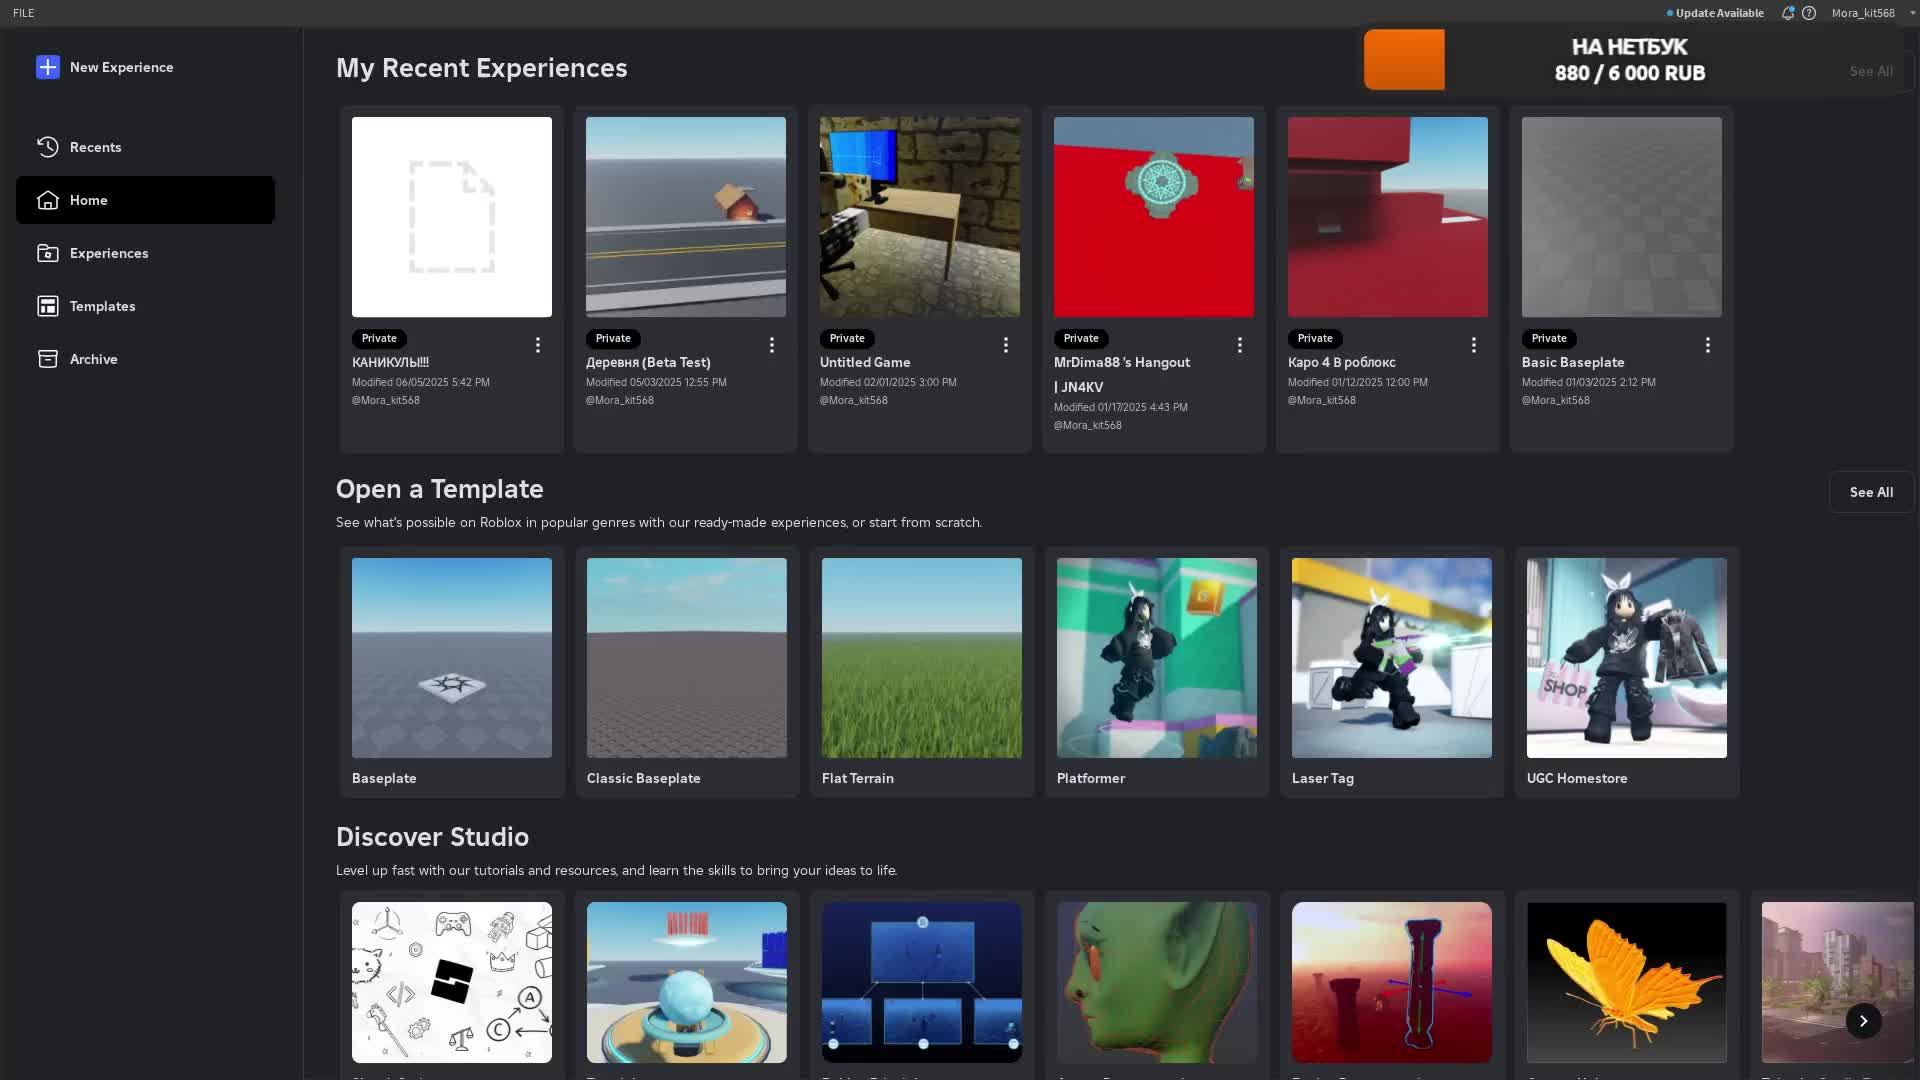Viewport: 1920px width, 1080px height.
Task: Click the Recents clock icon
Action: 48,147
